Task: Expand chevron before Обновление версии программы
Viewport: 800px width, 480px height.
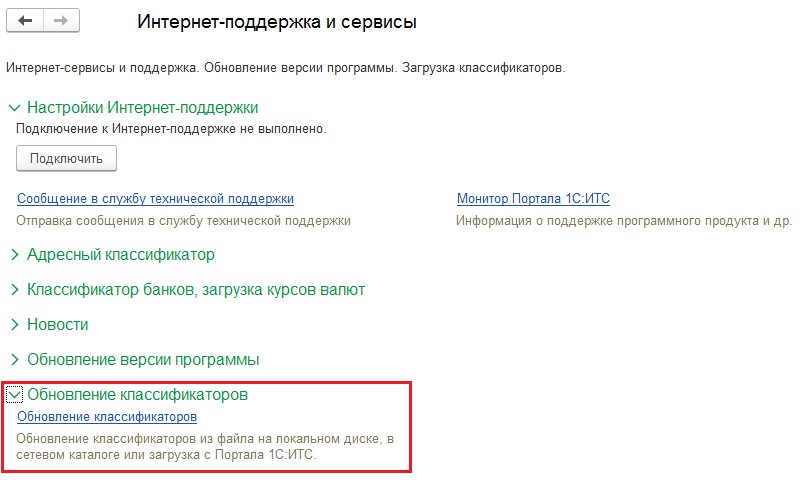Action: pos(15,360)
